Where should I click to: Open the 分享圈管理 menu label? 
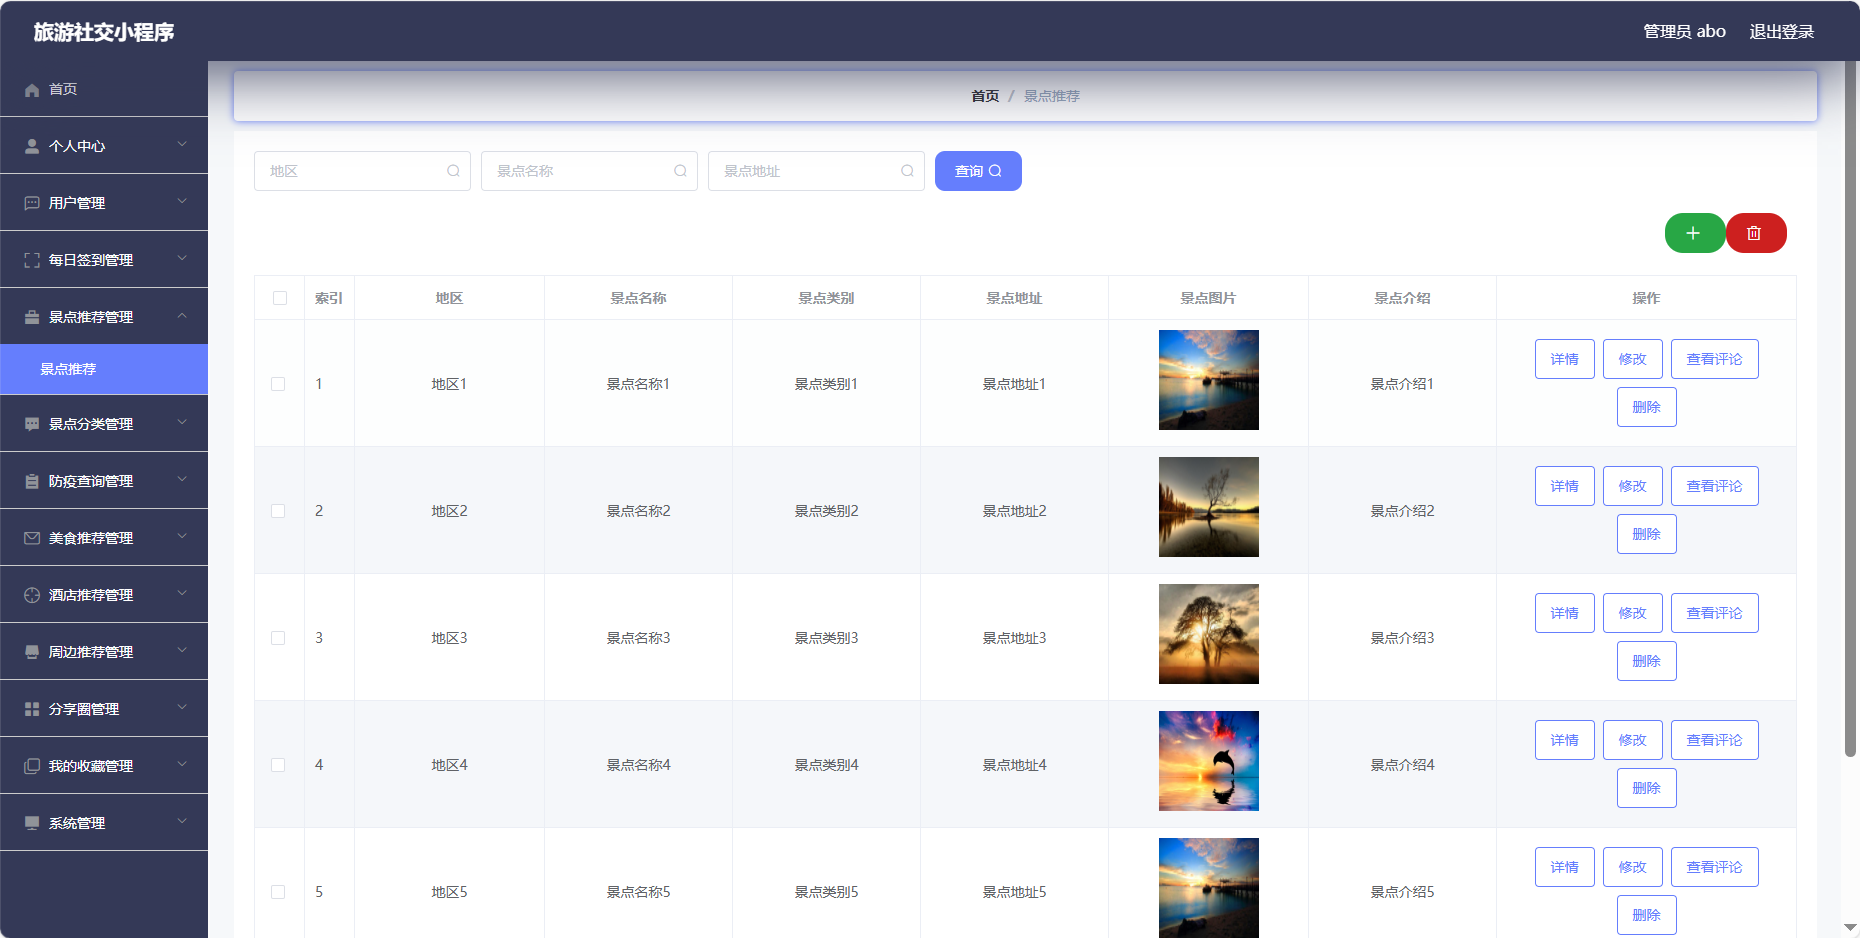pos(84,710)
